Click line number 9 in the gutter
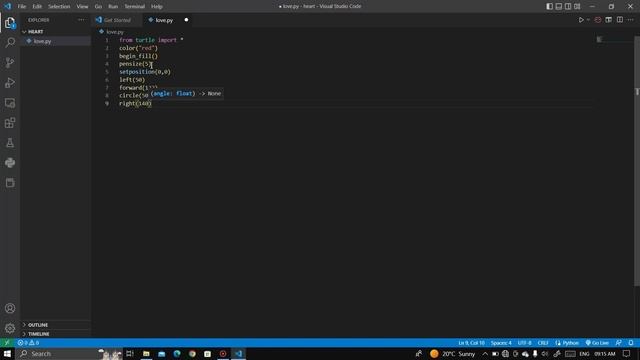Image resolution: width=640 pixels, height=360 pixels. point(107,104)
